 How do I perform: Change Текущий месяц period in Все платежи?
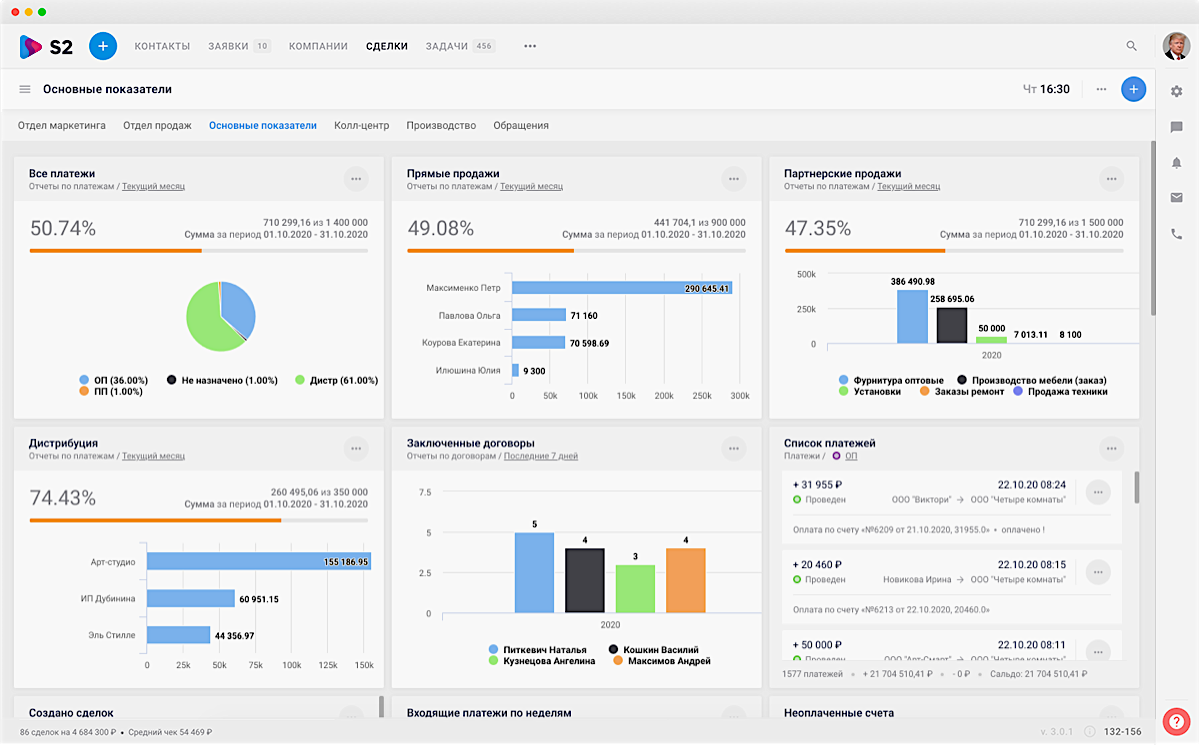tap(153, 187)
